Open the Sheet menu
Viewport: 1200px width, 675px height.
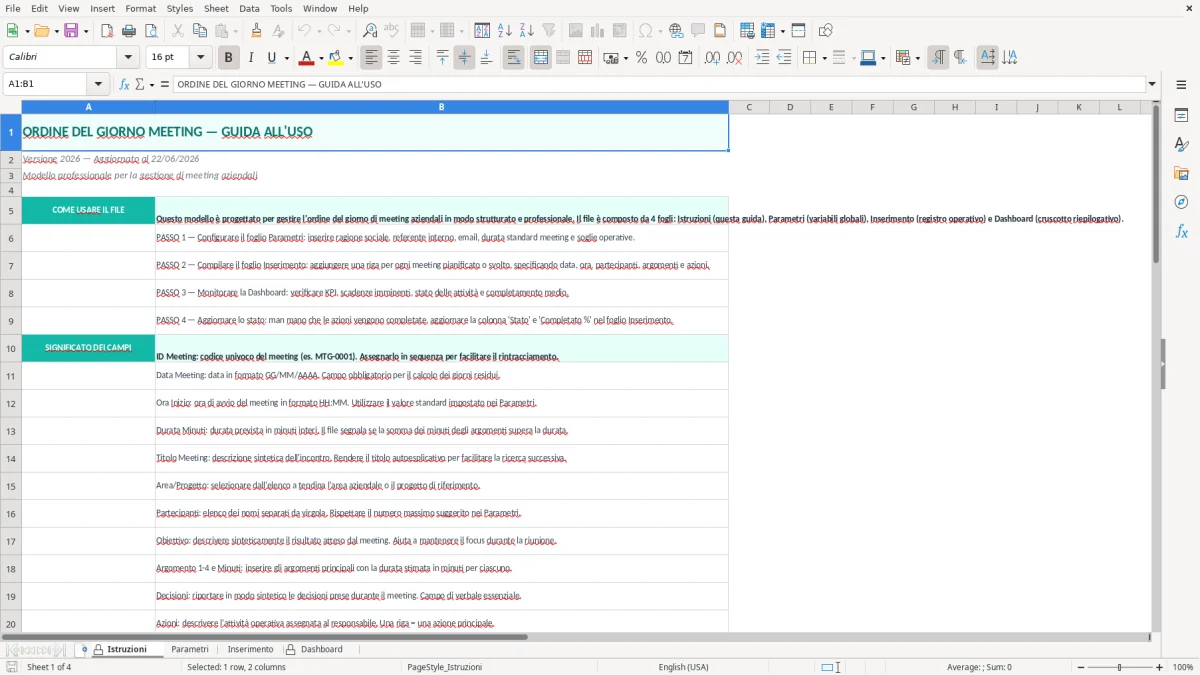[x=216, y=8]
